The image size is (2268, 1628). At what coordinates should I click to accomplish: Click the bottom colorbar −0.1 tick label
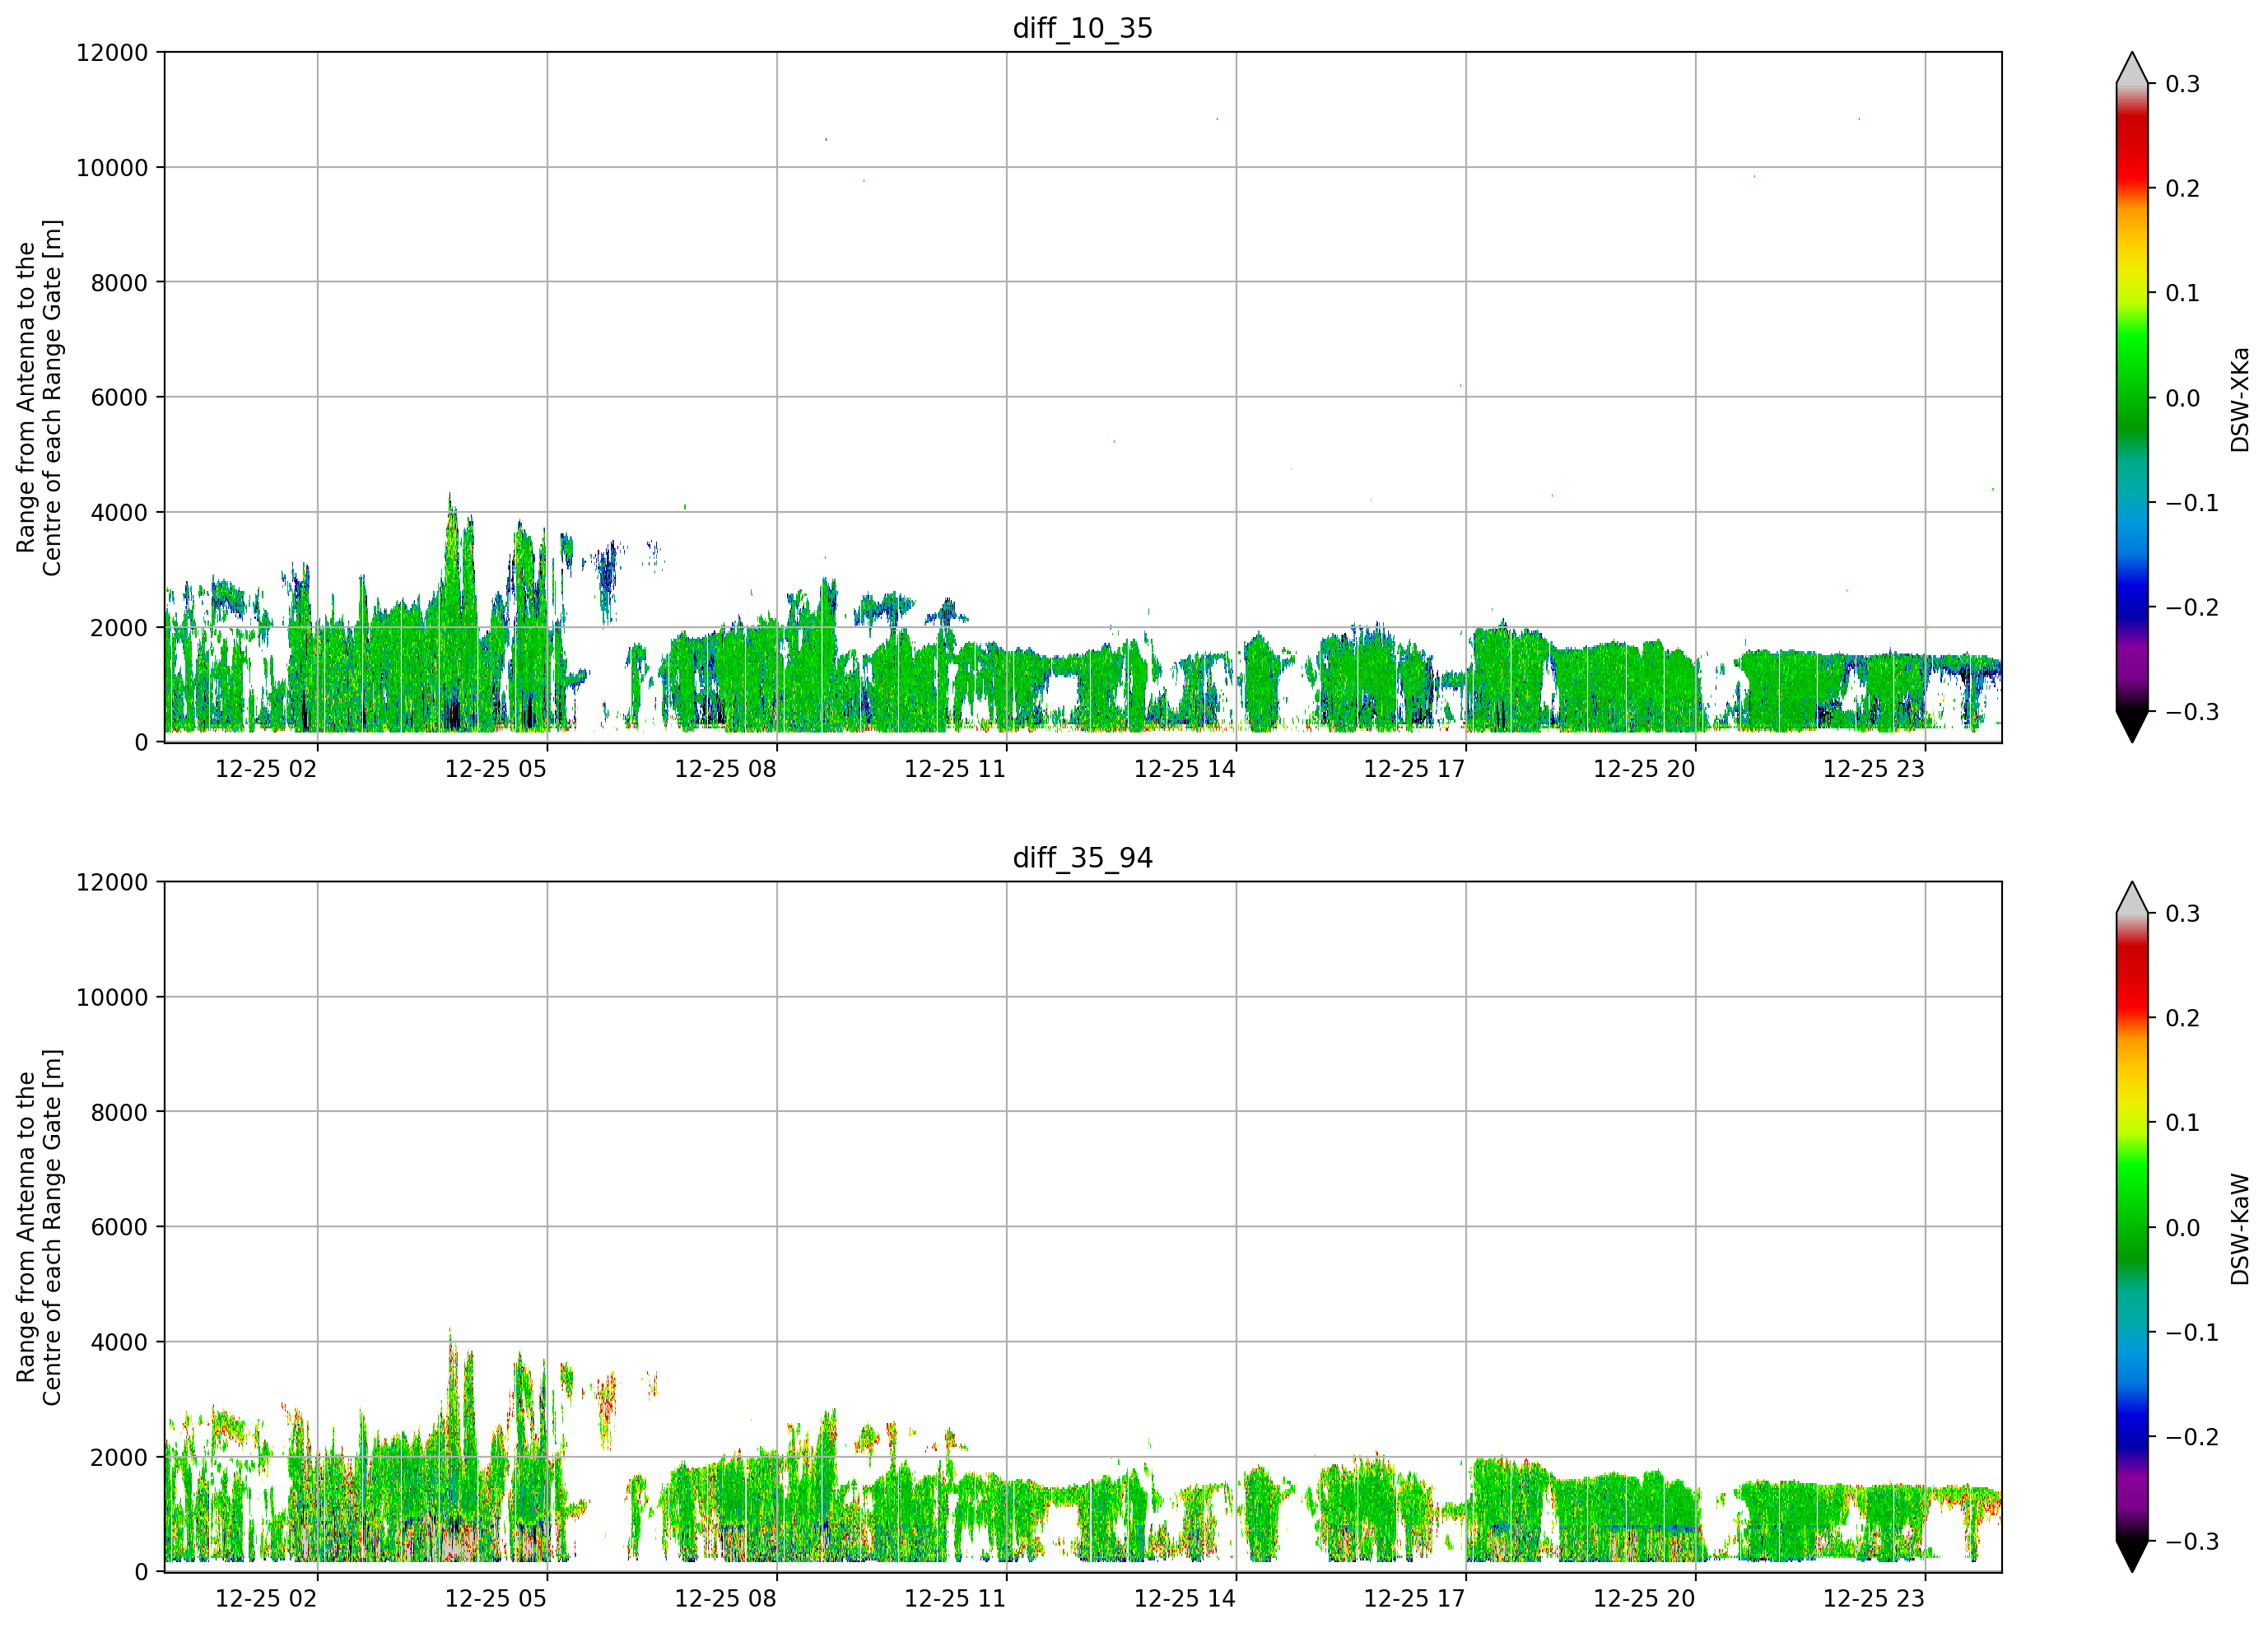click(2192, 1333)
